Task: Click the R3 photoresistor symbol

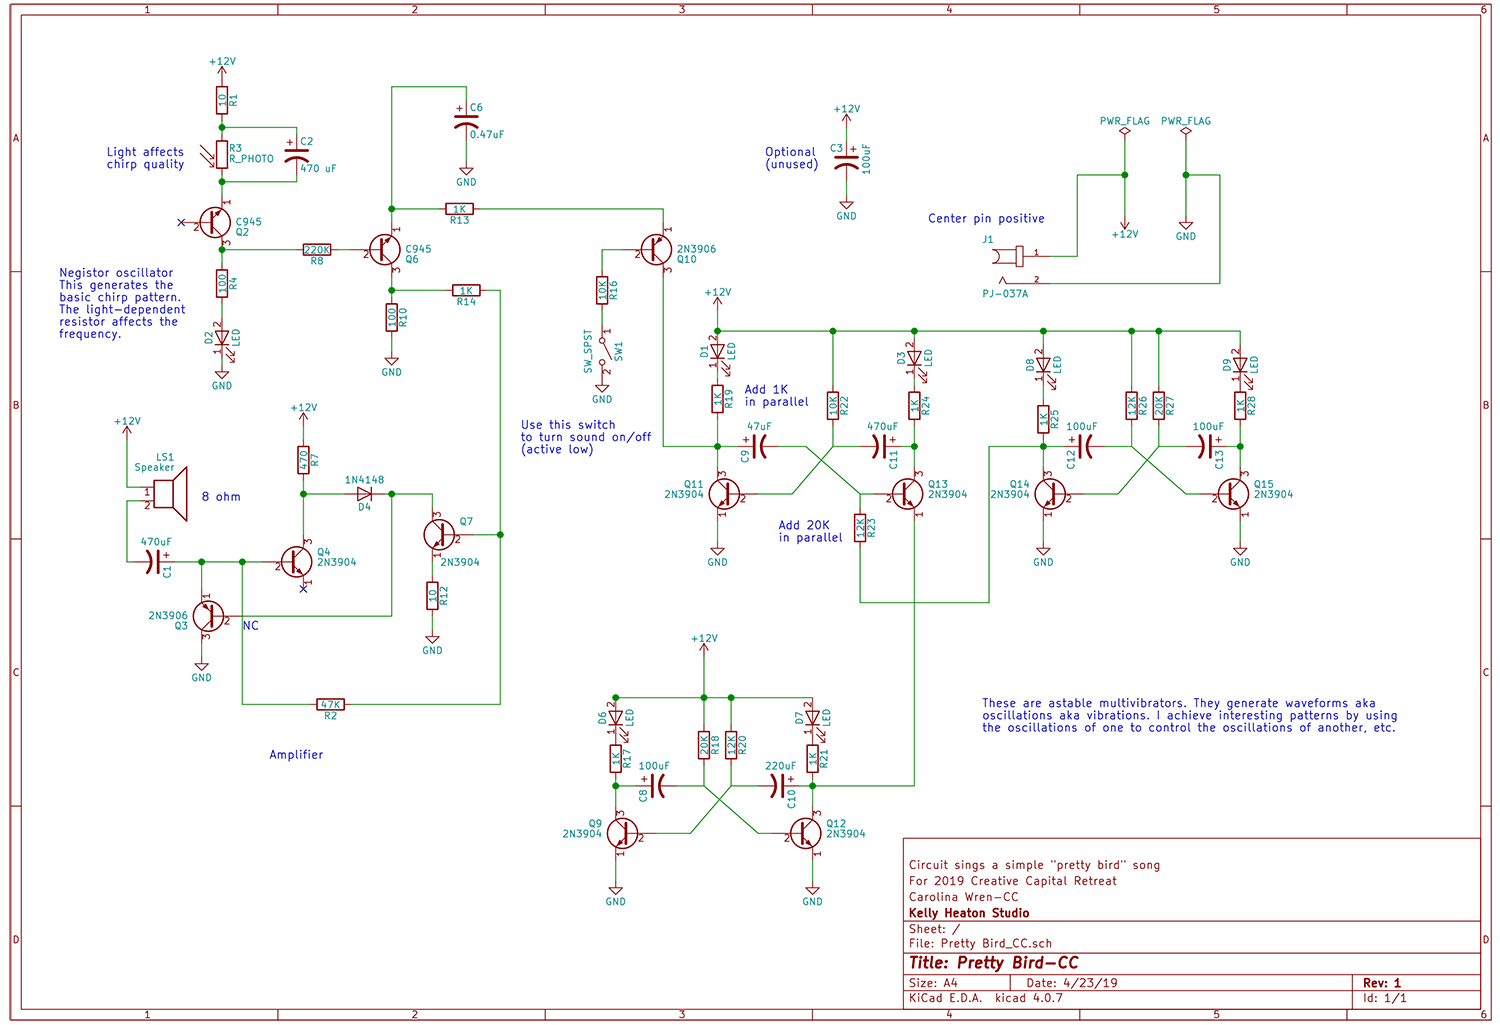Action: [x=221, y=154]
